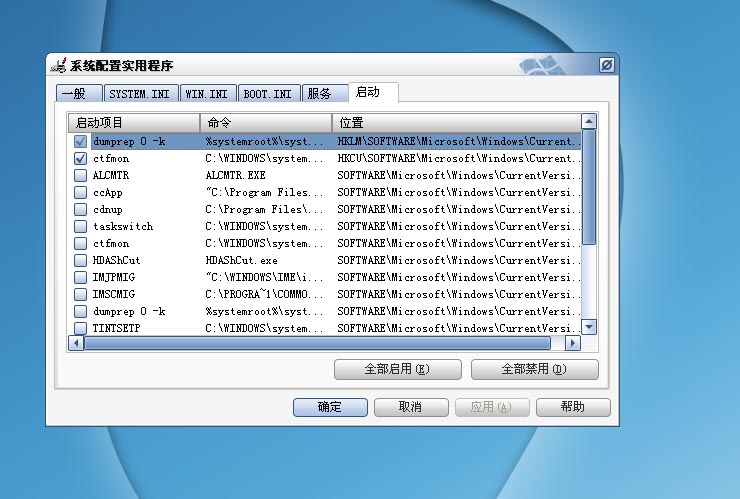
Task: Enable the IMSCMIG startup checkbox
Action: coord(80,294)
